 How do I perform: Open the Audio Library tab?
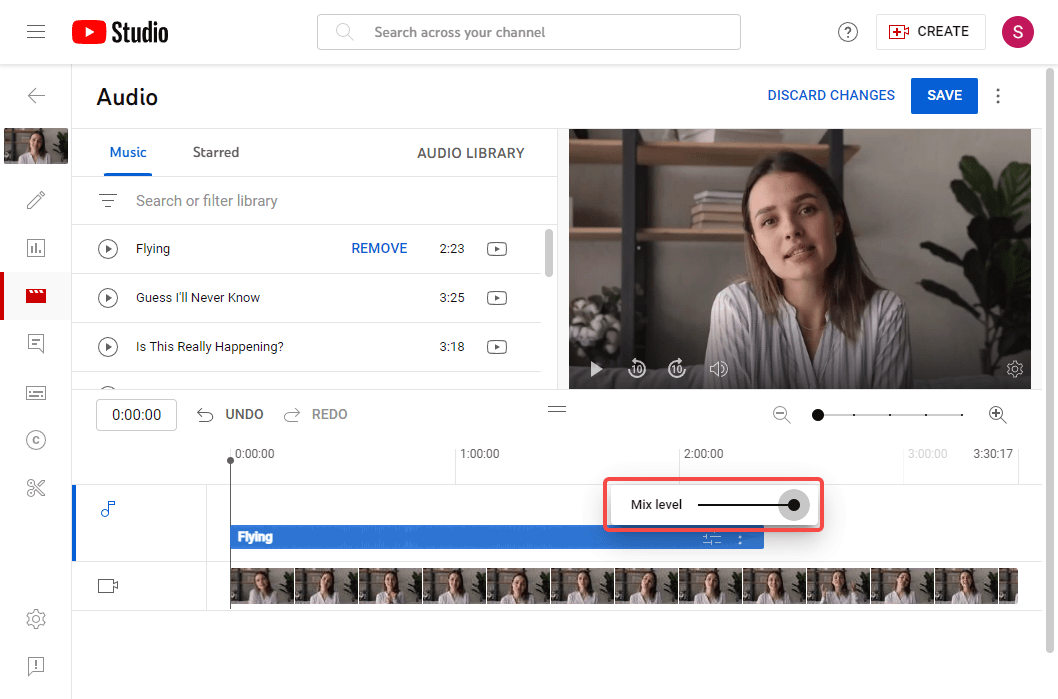tap(470, 153)
